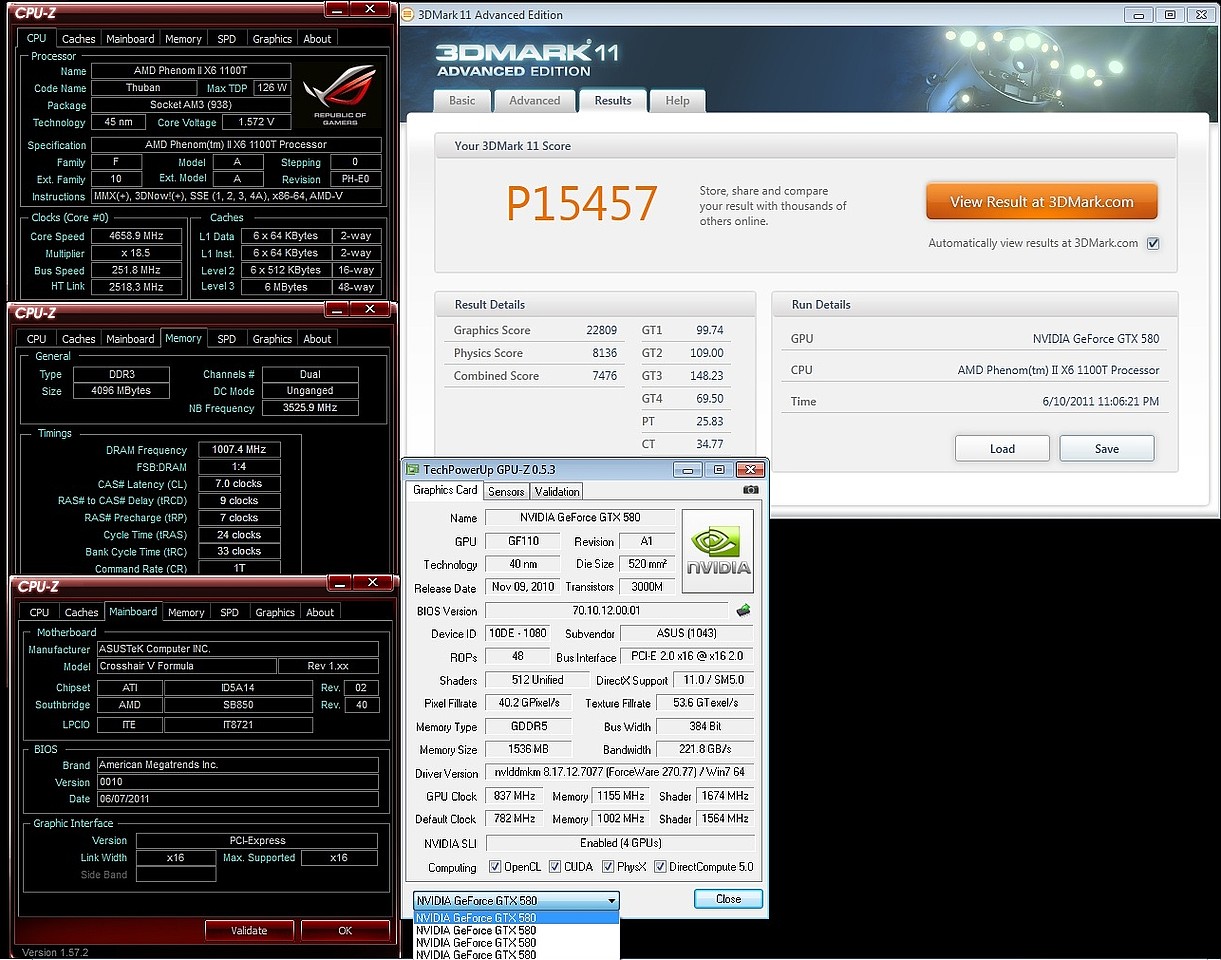Click the Close button in GPU-Z

coord(729,899)
